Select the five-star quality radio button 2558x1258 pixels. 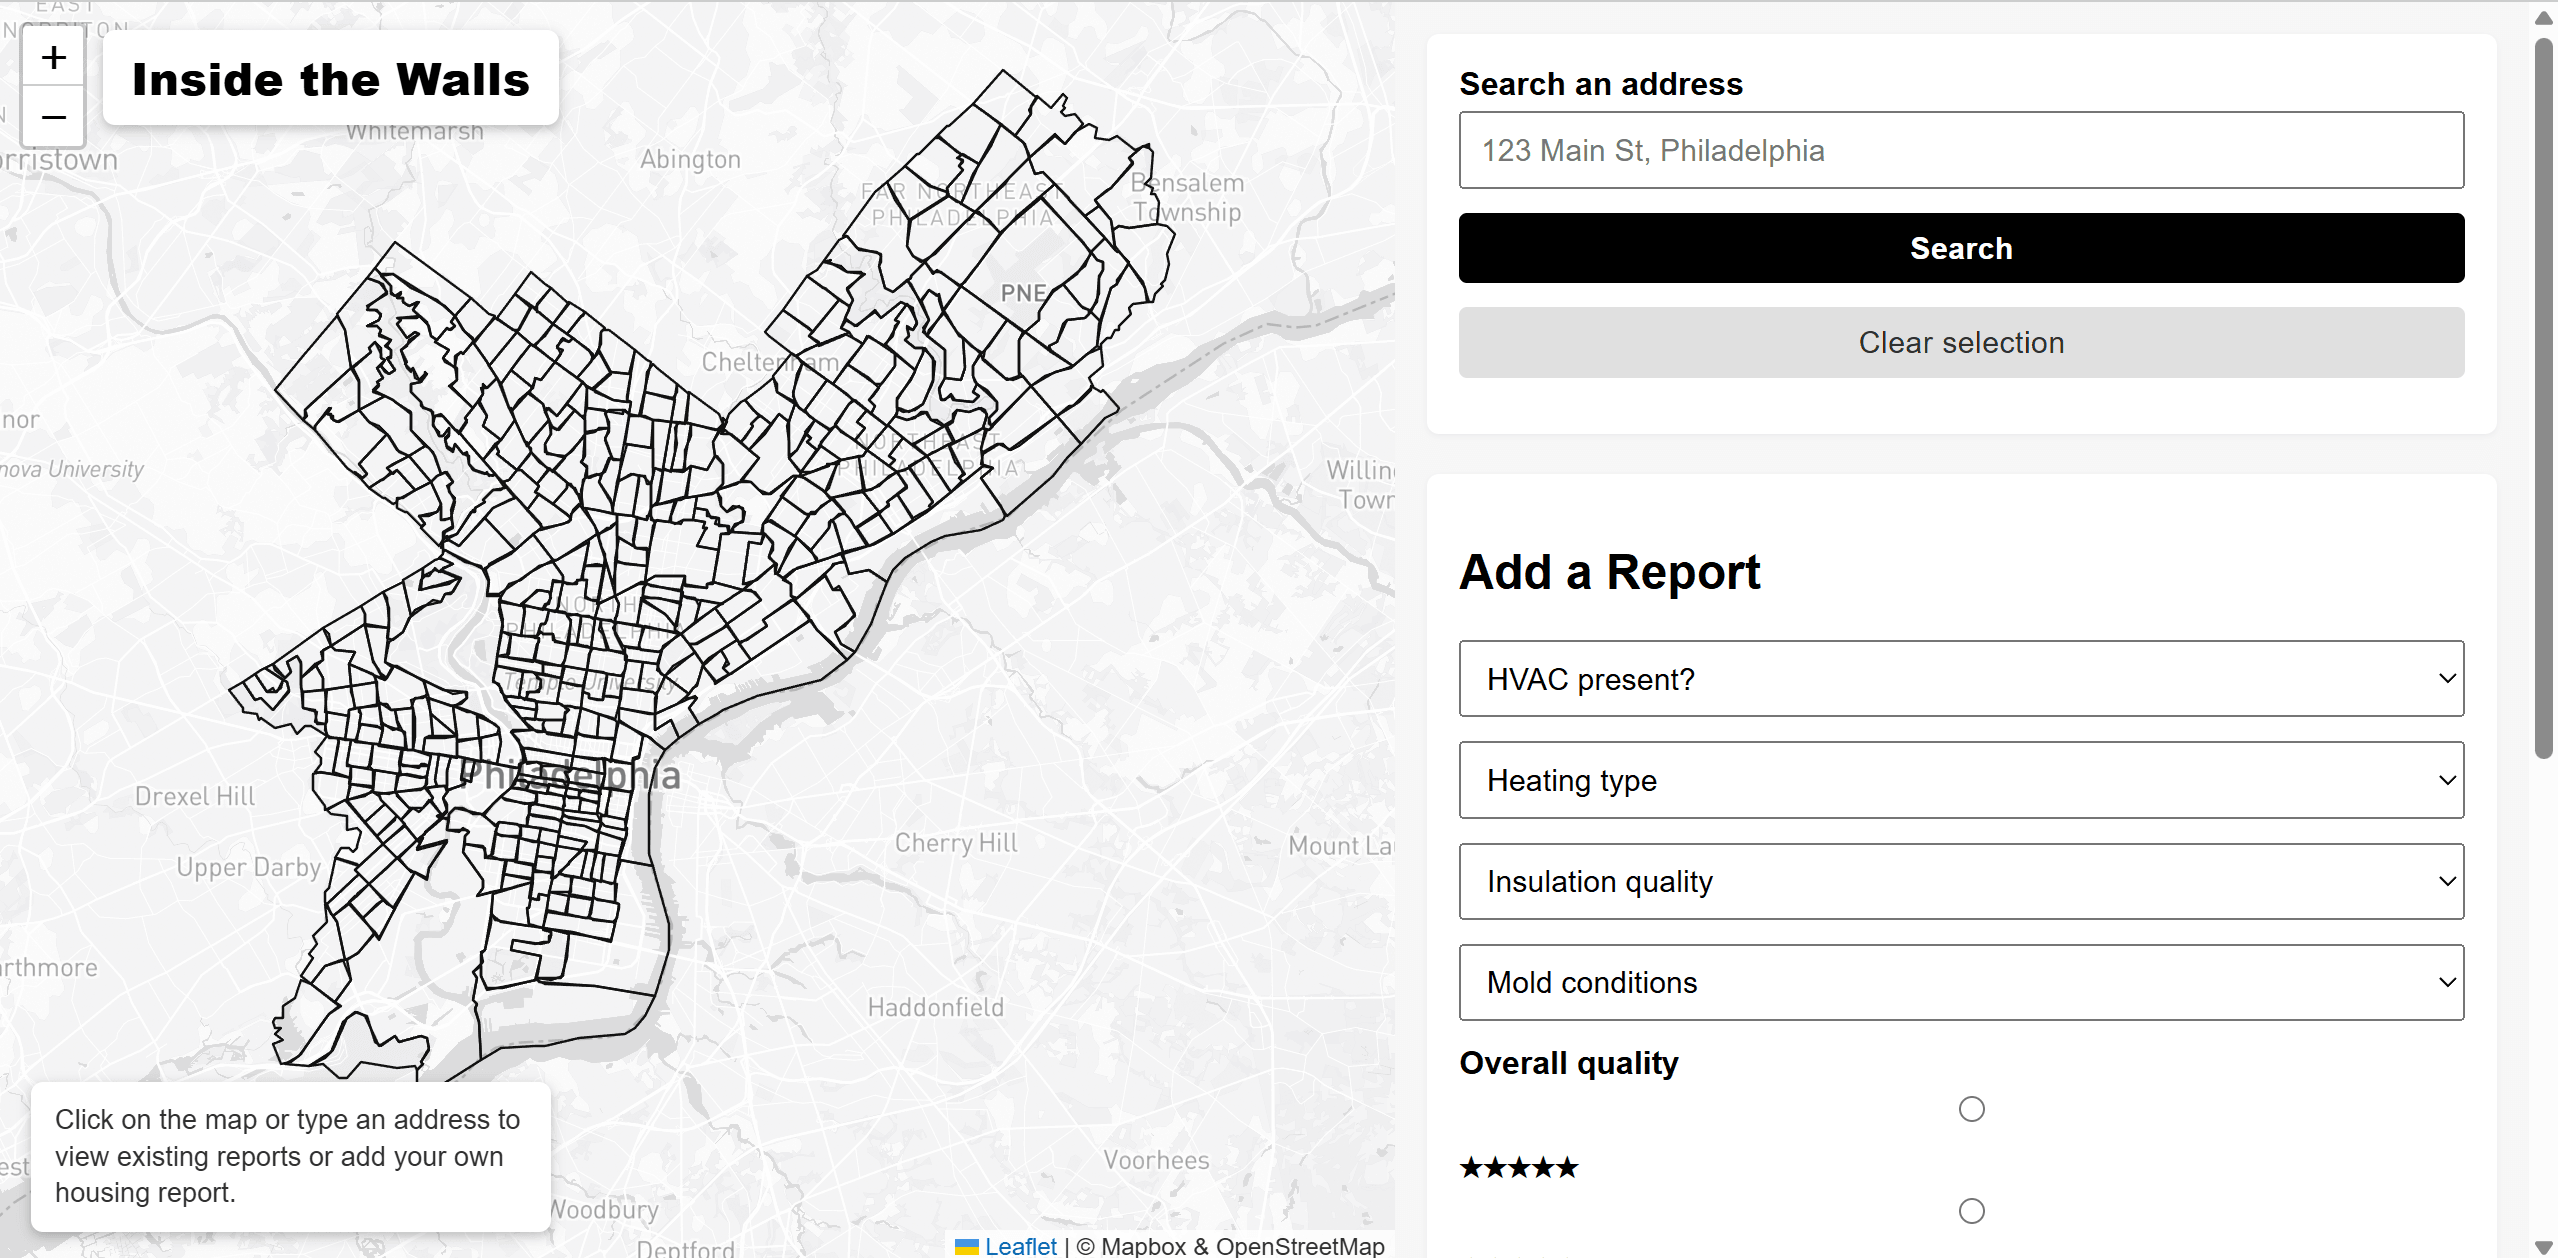pos(1971,1109)
